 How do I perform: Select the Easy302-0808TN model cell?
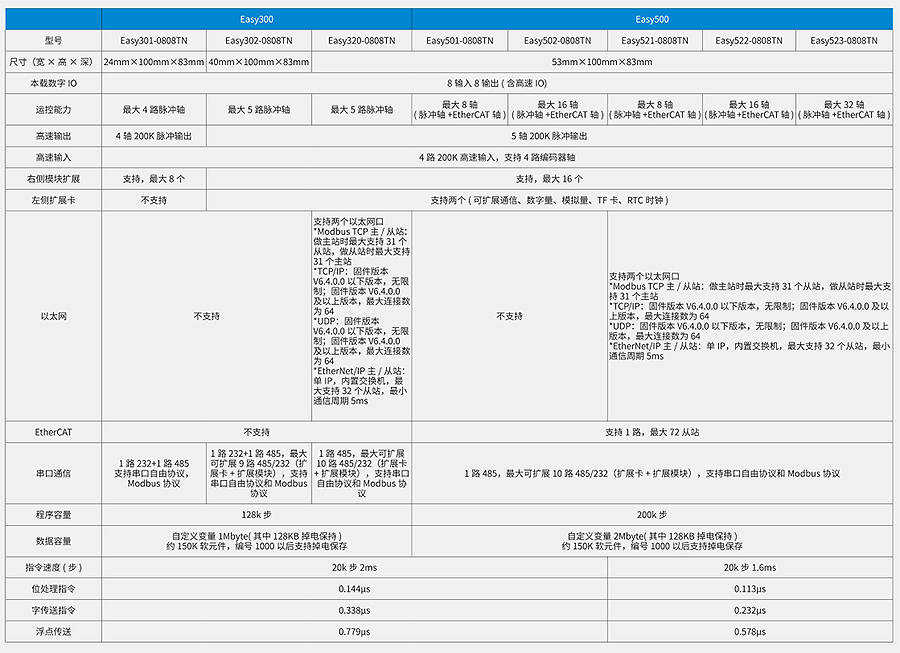click(259, 41)
